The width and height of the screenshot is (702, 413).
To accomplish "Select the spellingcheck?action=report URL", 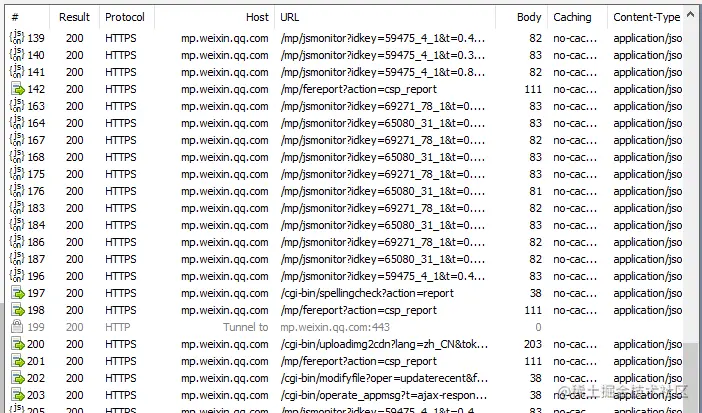I will [367, 293].
